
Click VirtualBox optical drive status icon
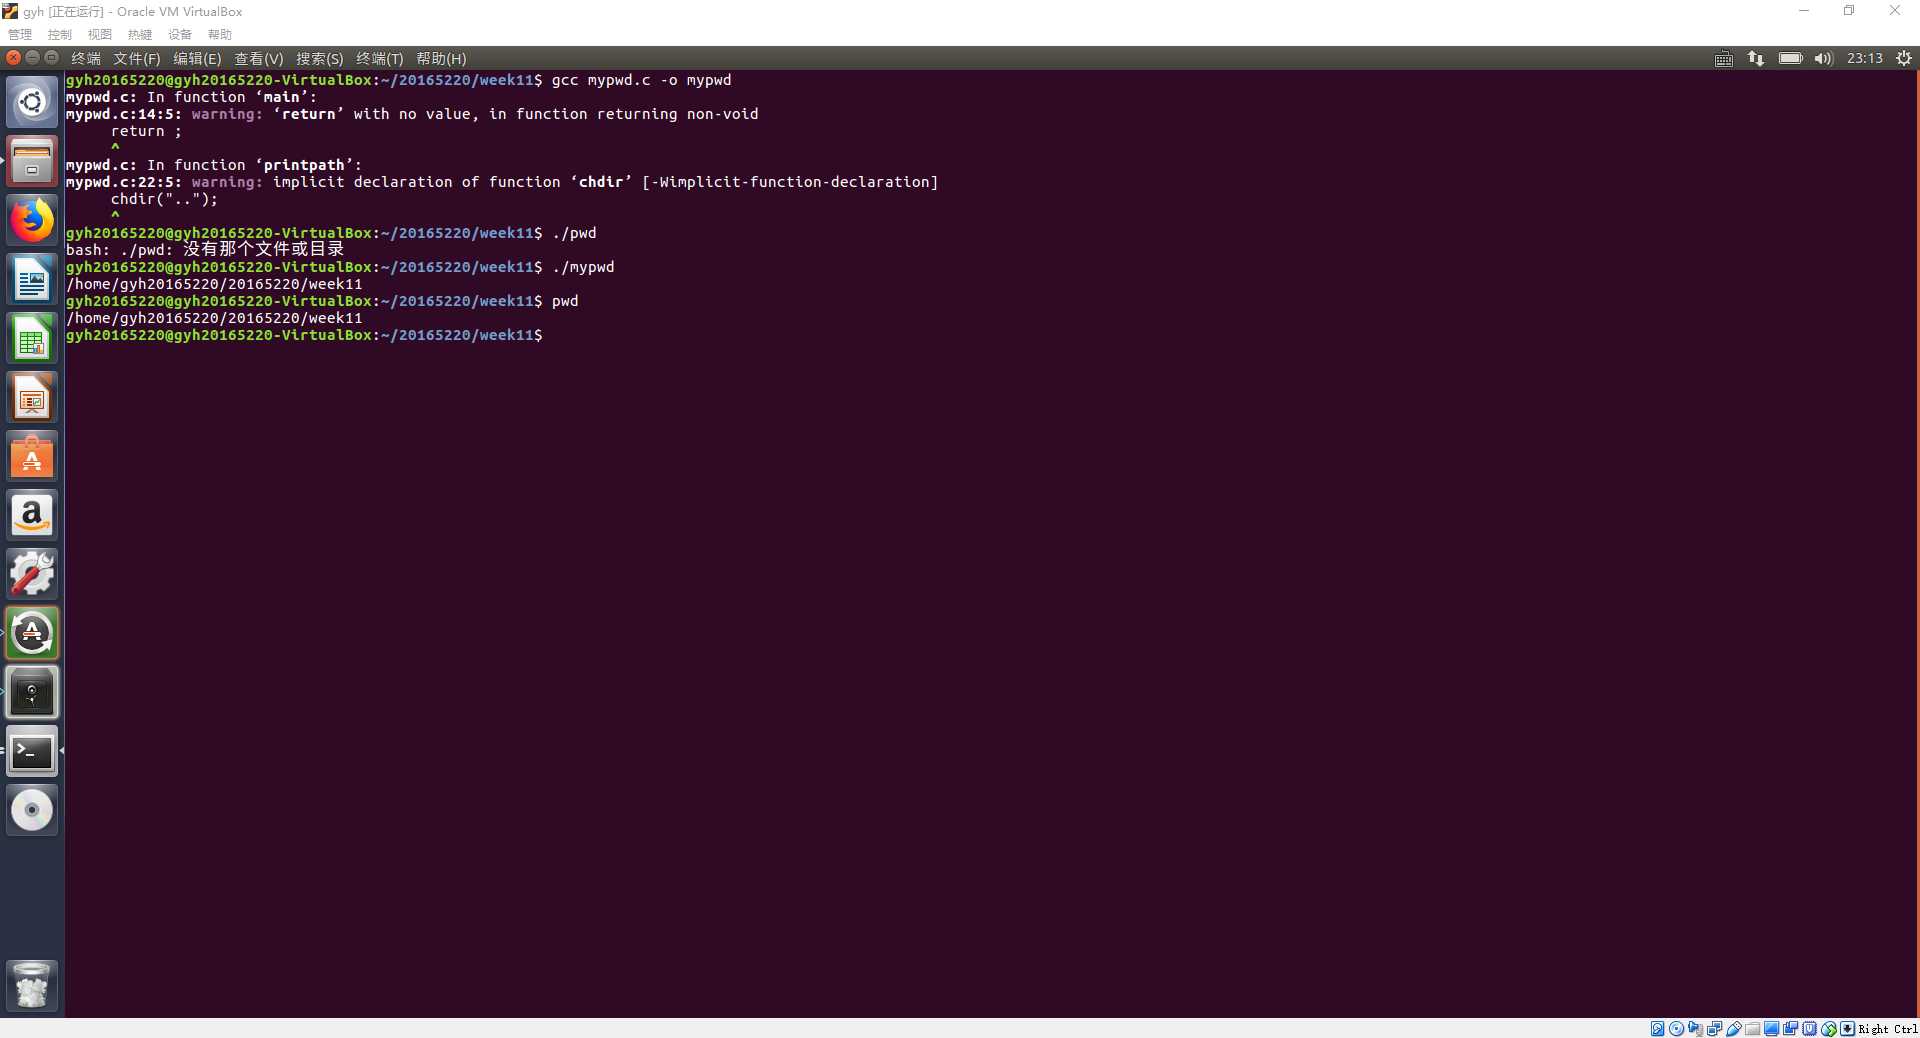(x=1676, y=1028)
